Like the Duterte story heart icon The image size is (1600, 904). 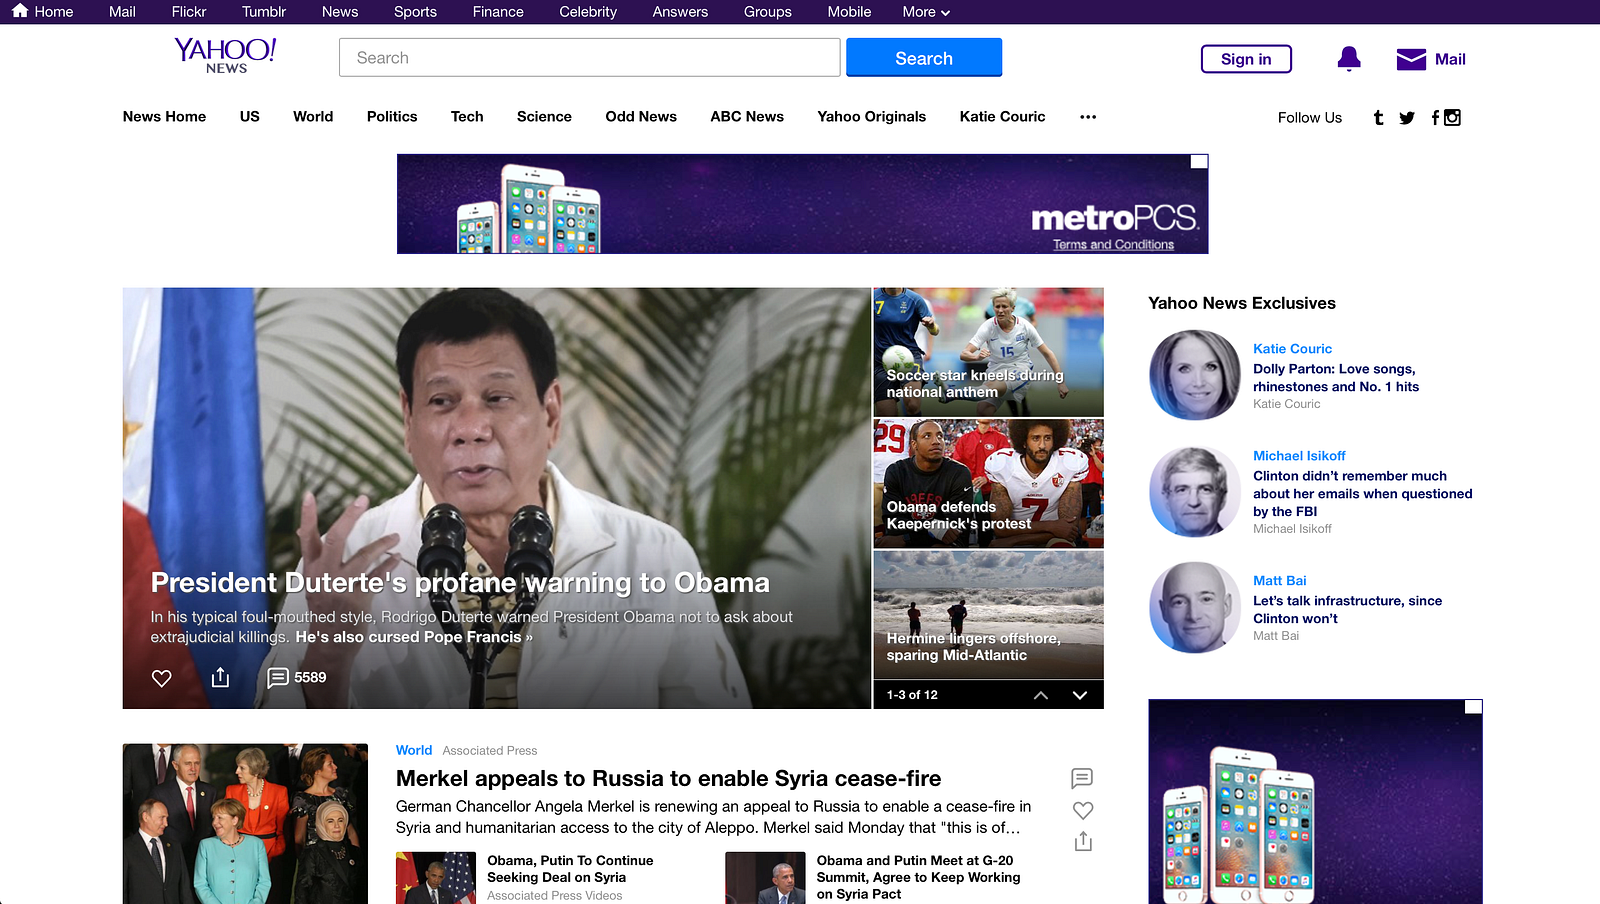161,678
